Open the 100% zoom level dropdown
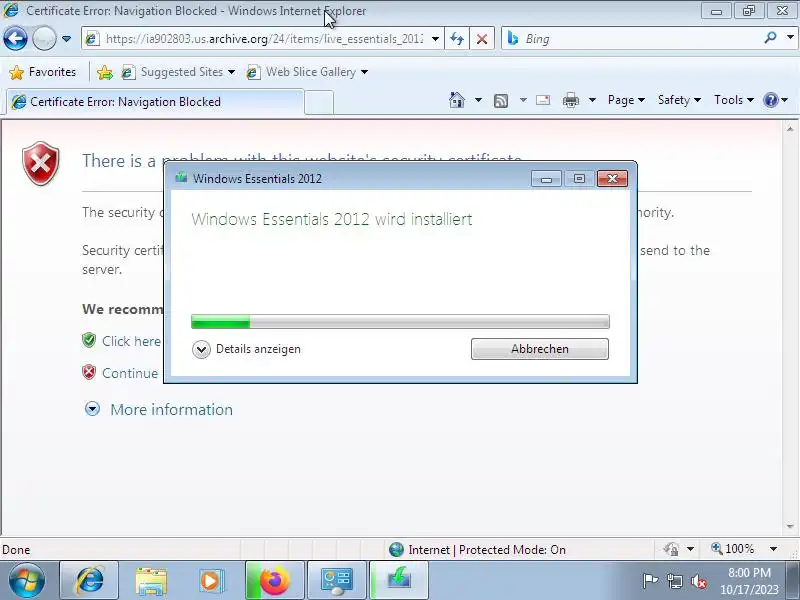 (x=773, y=549)
